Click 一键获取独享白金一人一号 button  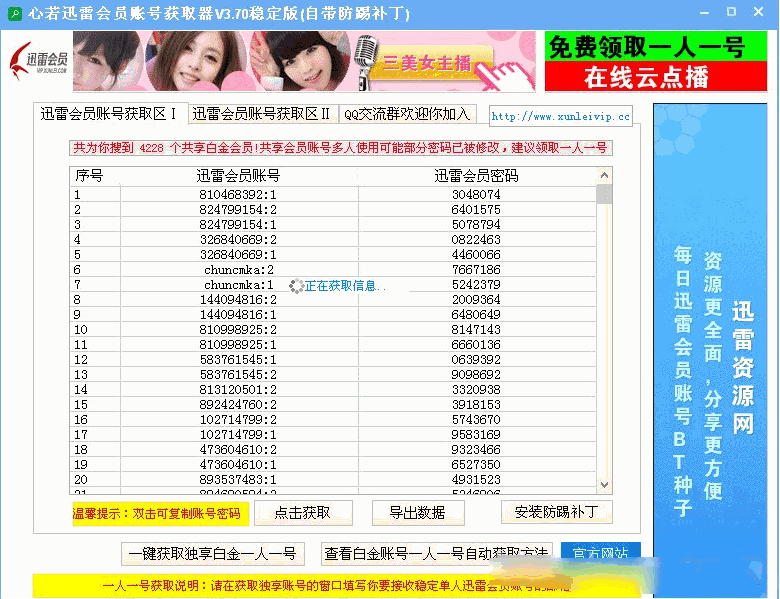tap(212, 554)
